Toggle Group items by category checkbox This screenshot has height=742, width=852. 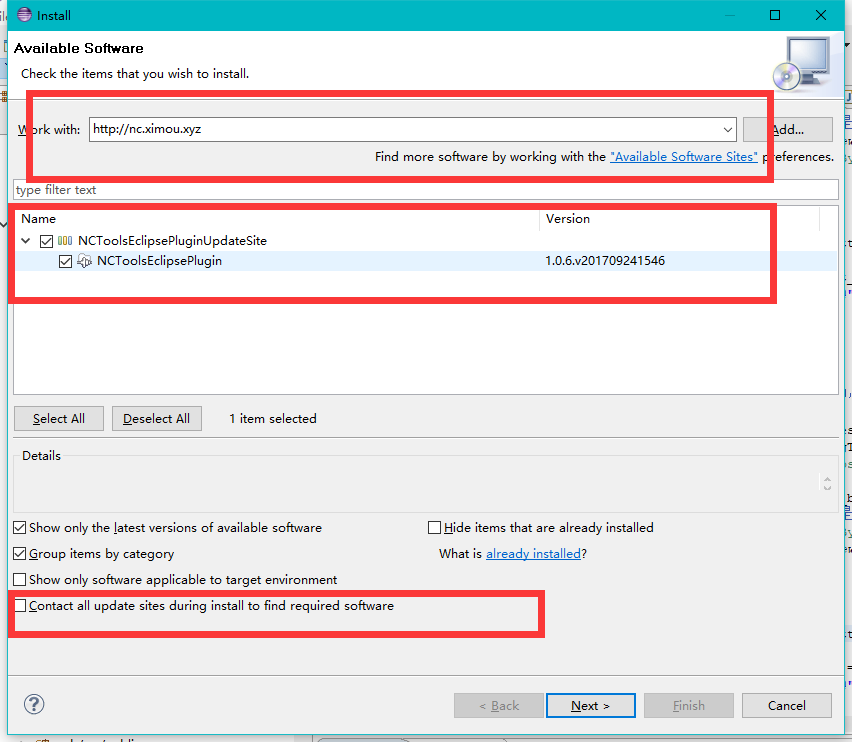20,554
